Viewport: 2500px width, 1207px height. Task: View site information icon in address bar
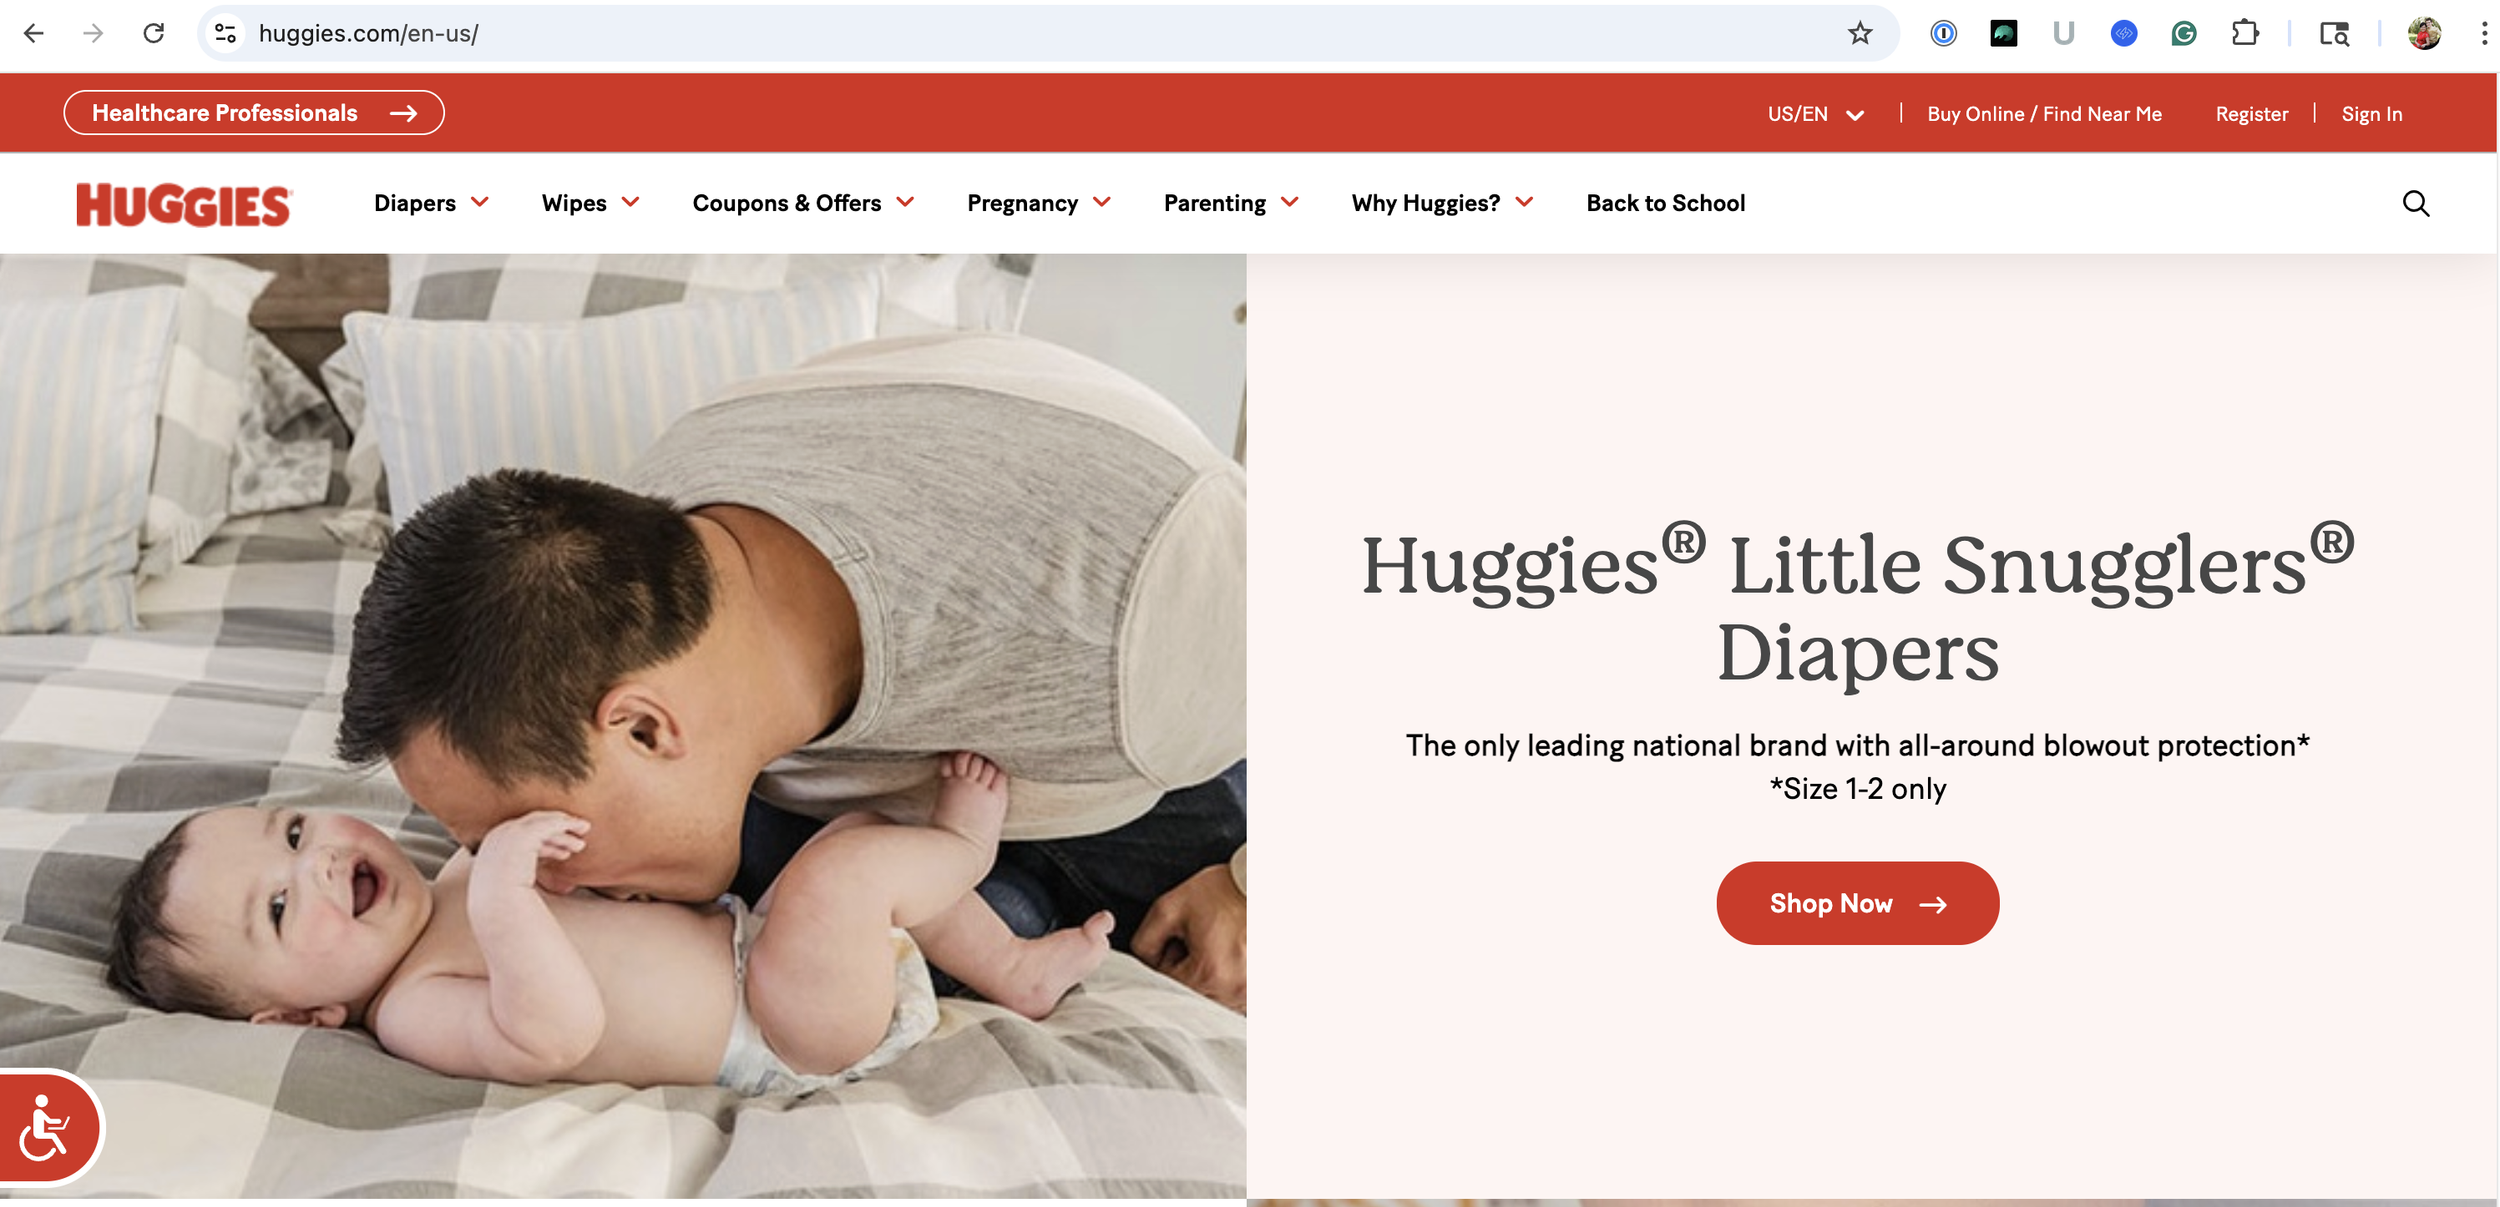[x=226, y=34]
